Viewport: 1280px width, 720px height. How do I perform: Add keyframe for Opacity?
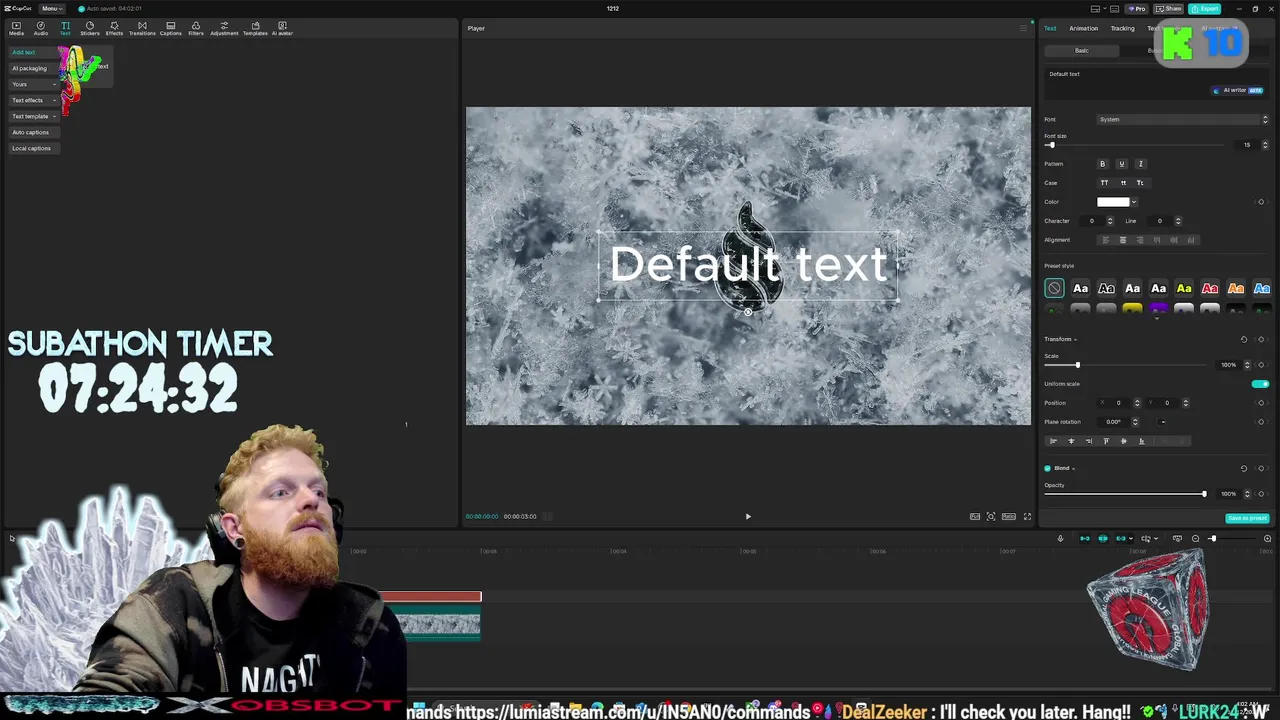pos(1261,494)
